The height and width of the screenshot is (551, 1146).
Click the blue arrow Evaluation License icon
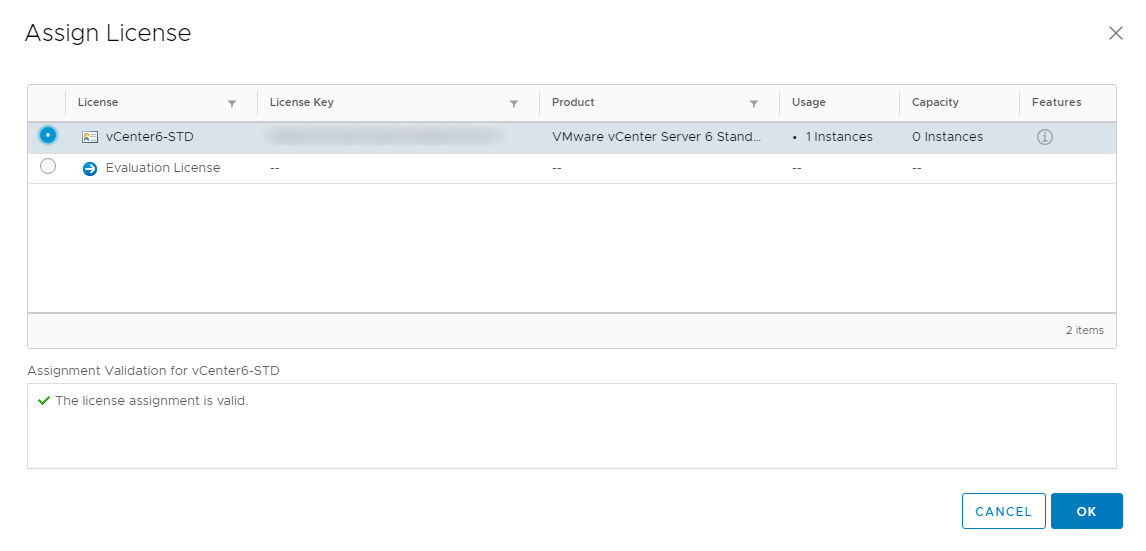(90, 168)
